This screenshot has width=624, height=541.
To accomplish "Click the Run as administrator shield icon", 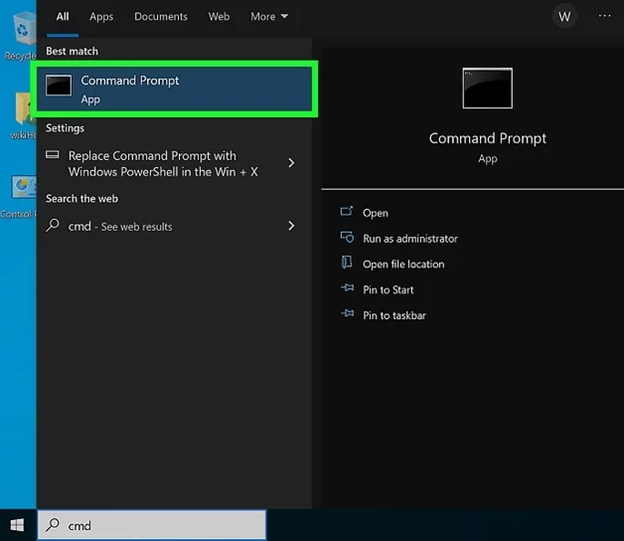I will [x=347, y=238].
